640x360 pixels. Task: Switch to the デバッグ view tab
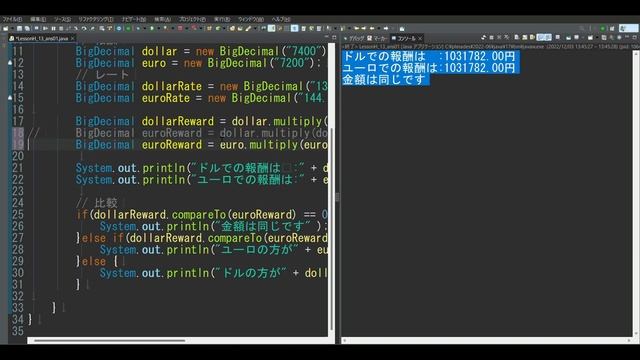(x=354, y=38)
